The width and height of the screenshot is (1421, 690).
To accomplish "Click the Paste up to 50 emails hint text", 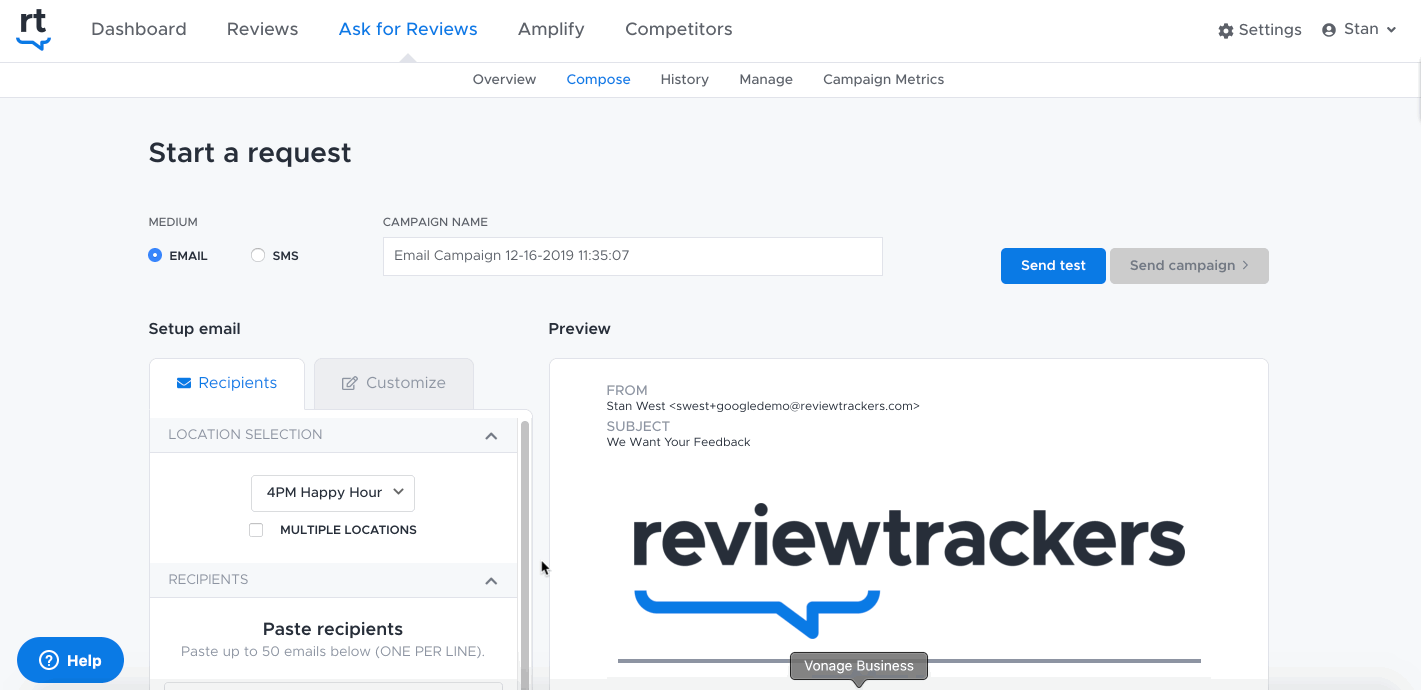I will tap(333, 652).
